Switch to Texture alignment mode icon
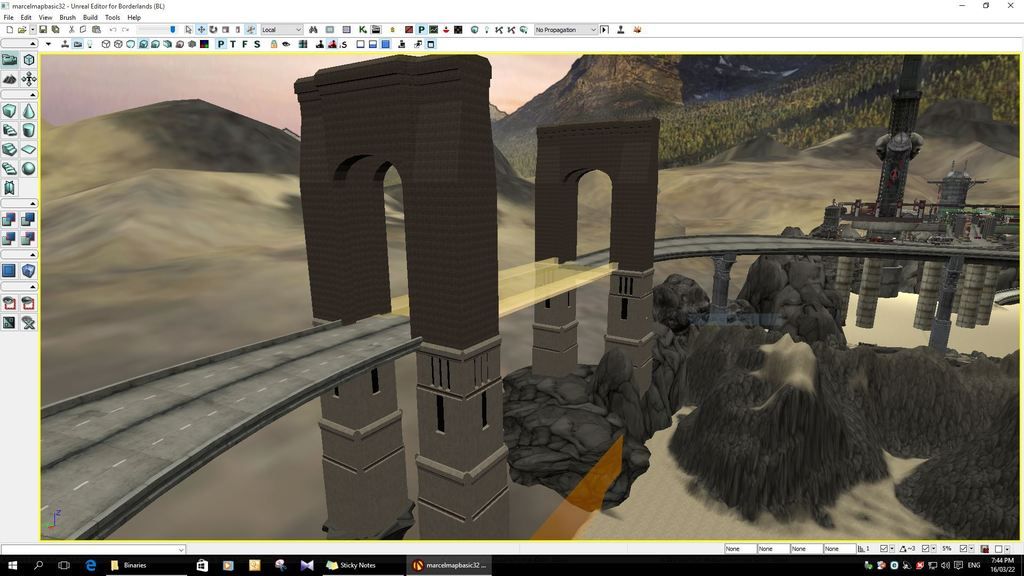1024x576 pixels. 29,79
